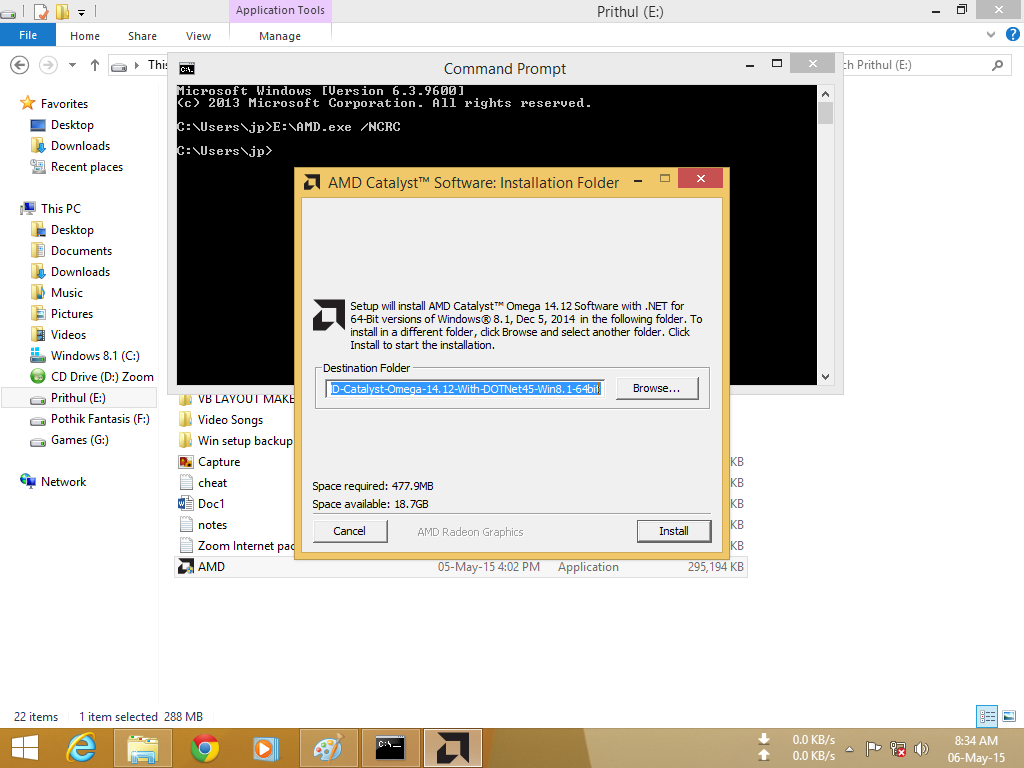The image size is (1024, 768).
Task: Click the search magnifier in Explorer
Action: click(997, 65)
